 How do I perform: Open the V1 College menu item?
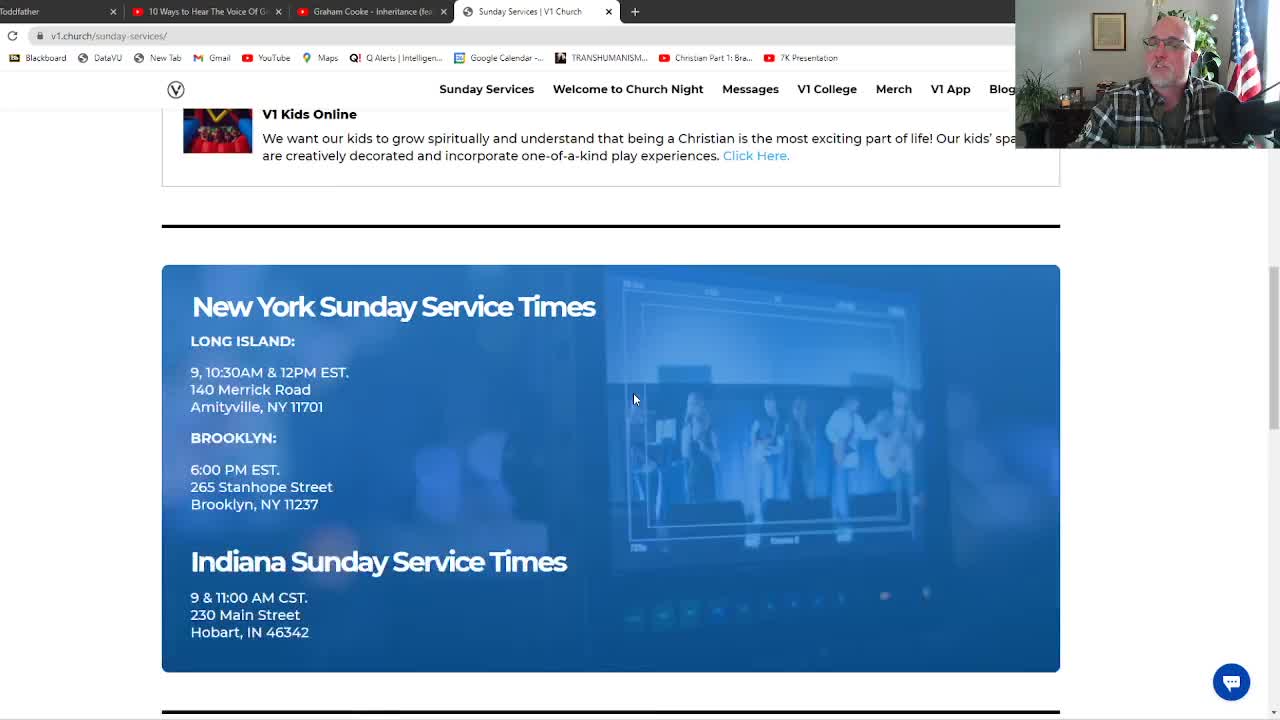[827, 89]
